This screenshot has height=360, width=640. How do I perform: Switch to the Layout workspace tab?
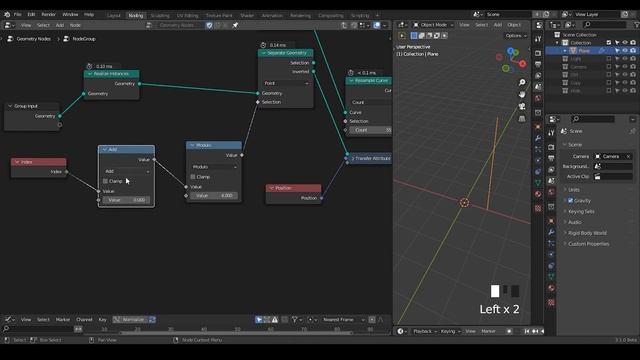click(x=114, y=16)
